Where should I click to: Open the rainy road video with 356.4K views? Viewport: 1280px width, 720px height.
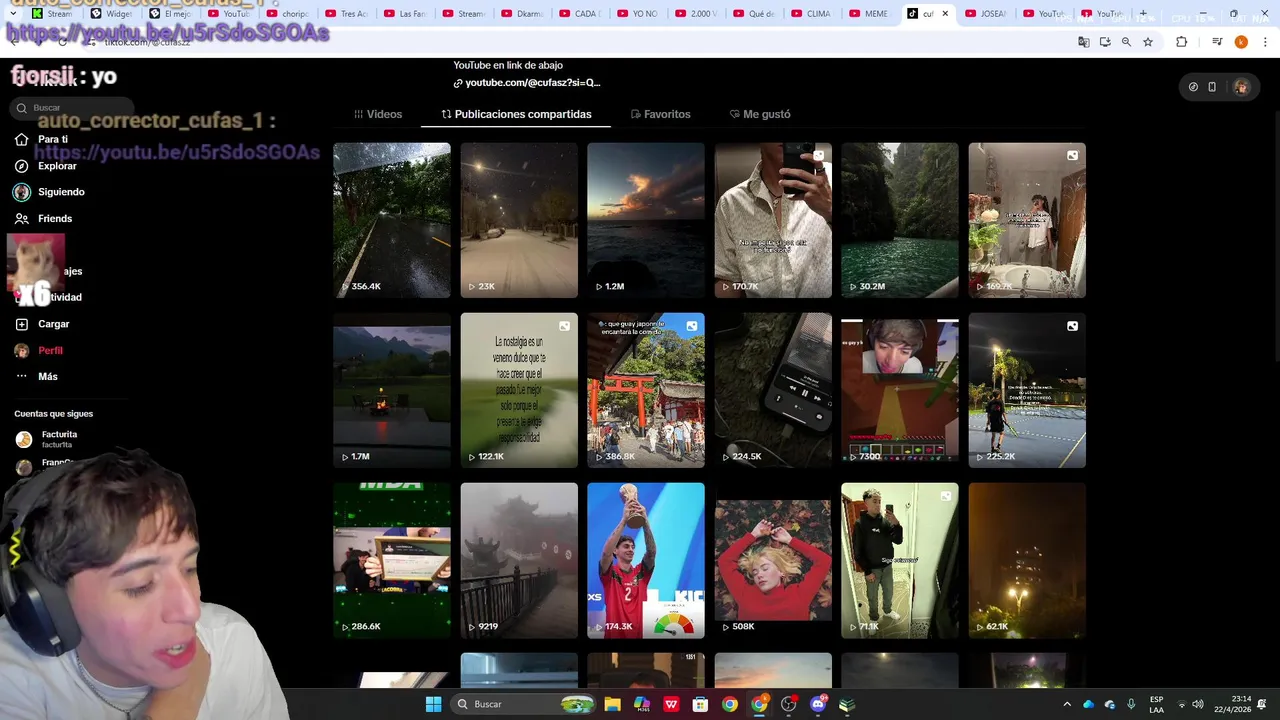(x=392, y=220)
